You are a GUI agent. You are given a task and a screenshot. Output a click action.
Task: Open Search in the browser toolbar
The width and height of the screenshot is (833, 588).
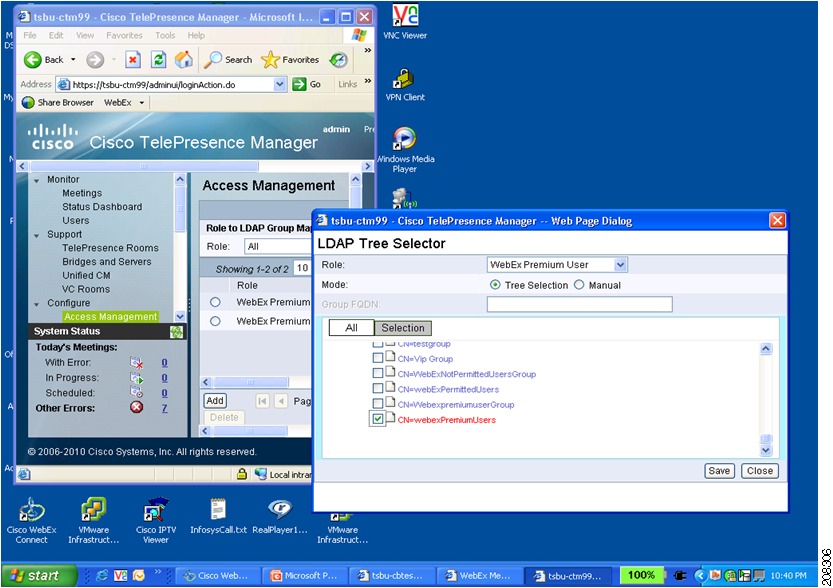(228, 59)
